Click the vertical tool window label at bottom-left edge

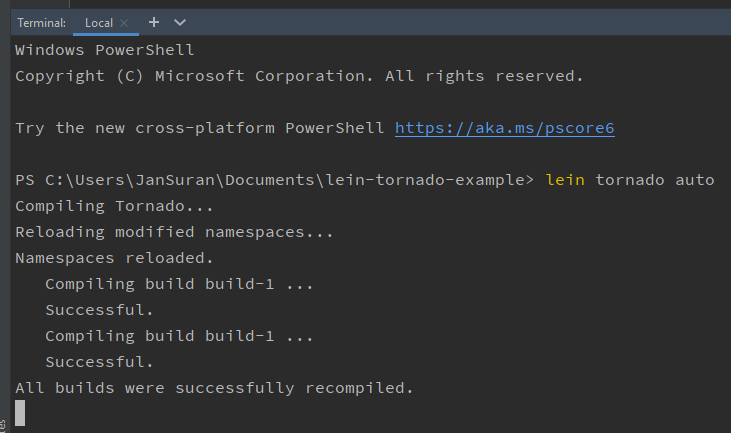4,424
